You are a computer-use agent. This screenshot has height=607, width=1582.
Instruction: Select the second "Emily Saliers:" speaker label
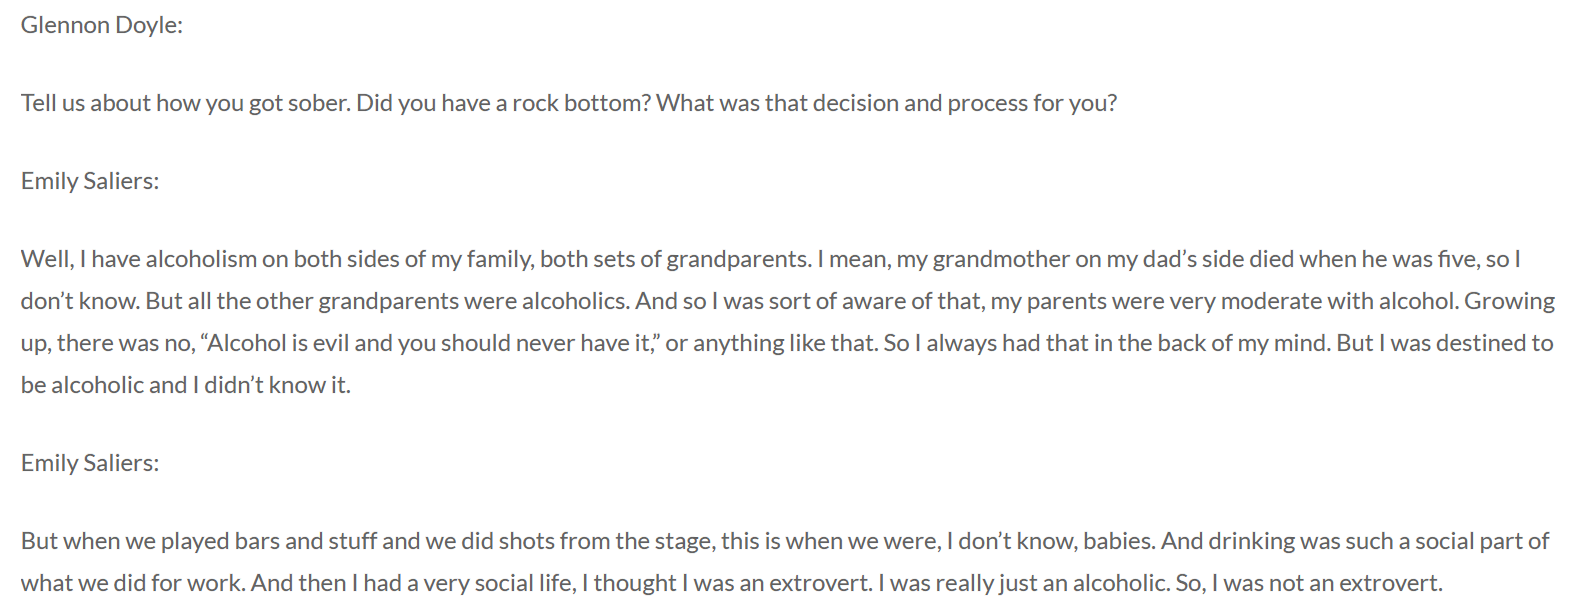[x=89, y=463]
